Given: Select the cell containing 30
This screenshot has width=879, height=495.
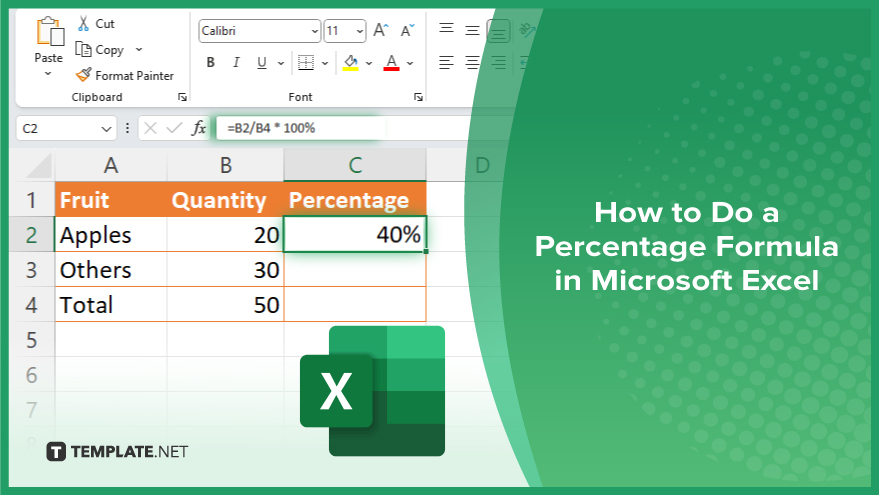Looking at the screenshot, I should (225, 270).
